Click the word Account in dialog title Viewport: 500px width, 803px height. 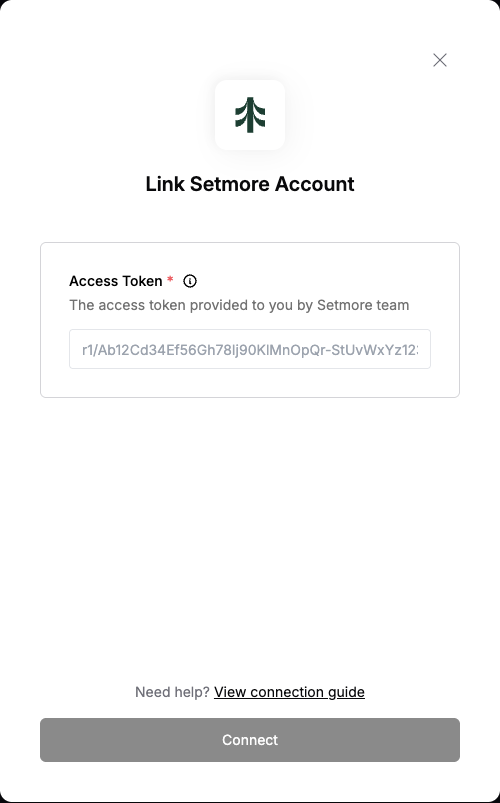click(x=315, y=184)
